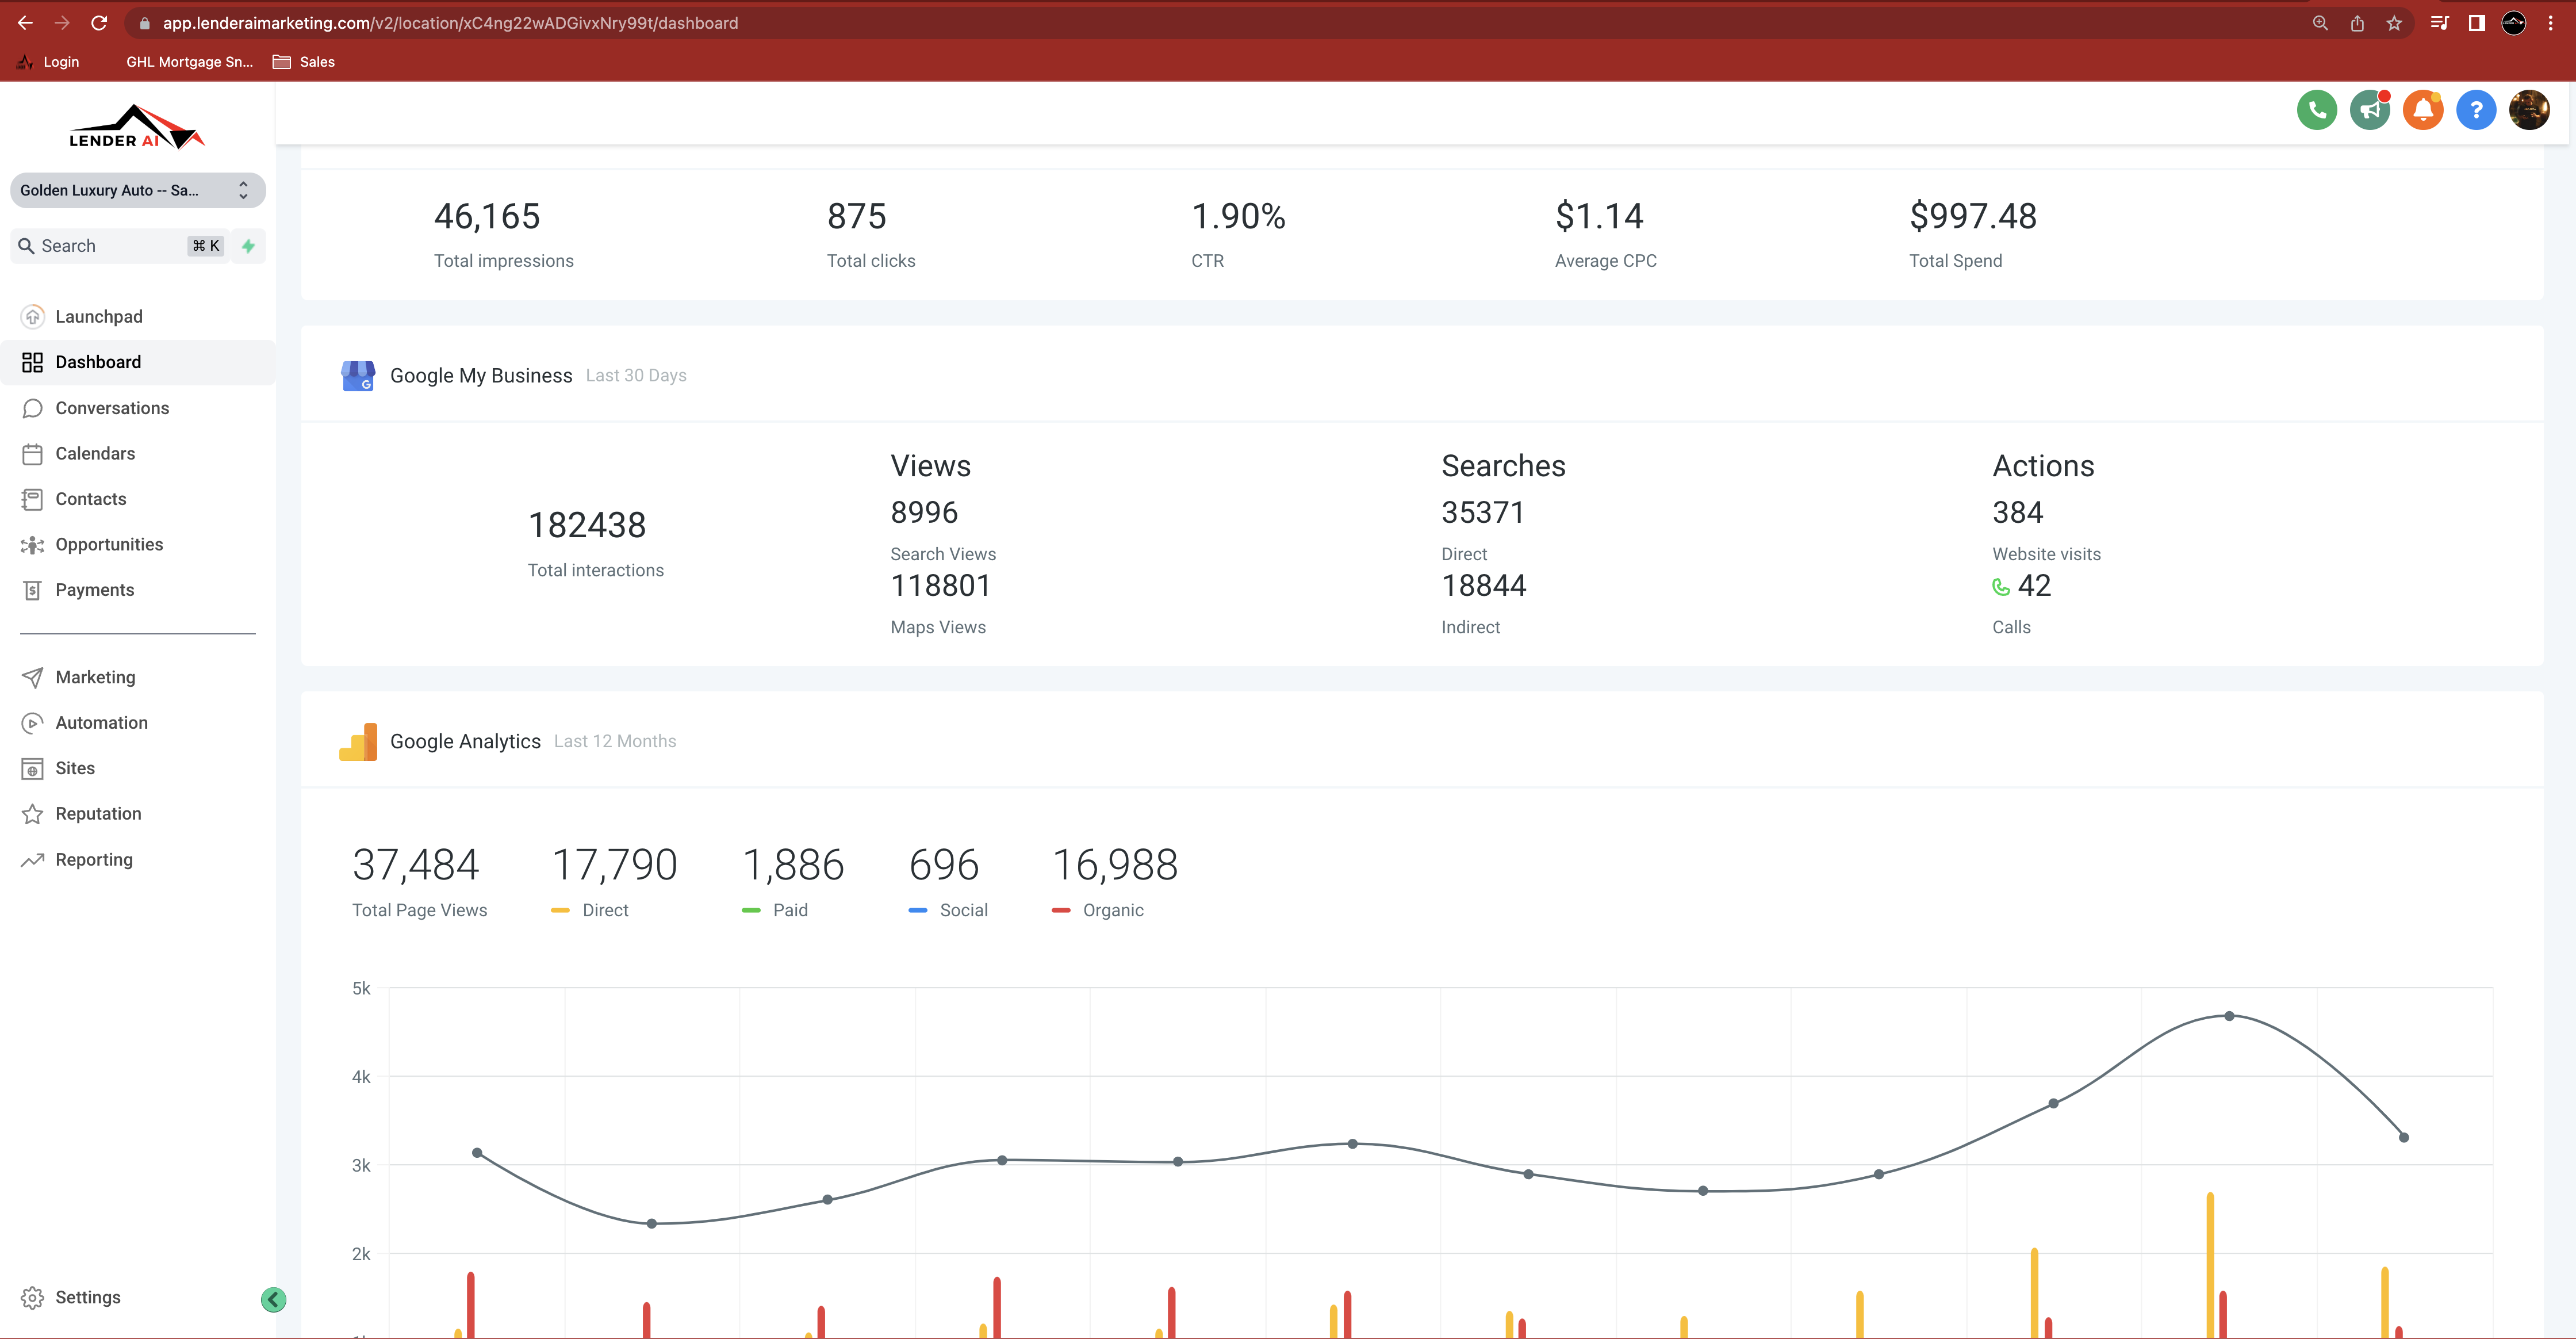Reload the page with the refresh icon
2576x1339 pixels.
pyautogui.click(x=99, y=23)
